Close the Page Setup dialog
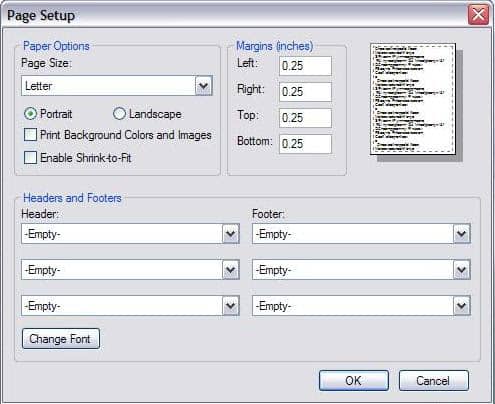The width and height of the screenshot is (495, 404). tap(478, 15)
